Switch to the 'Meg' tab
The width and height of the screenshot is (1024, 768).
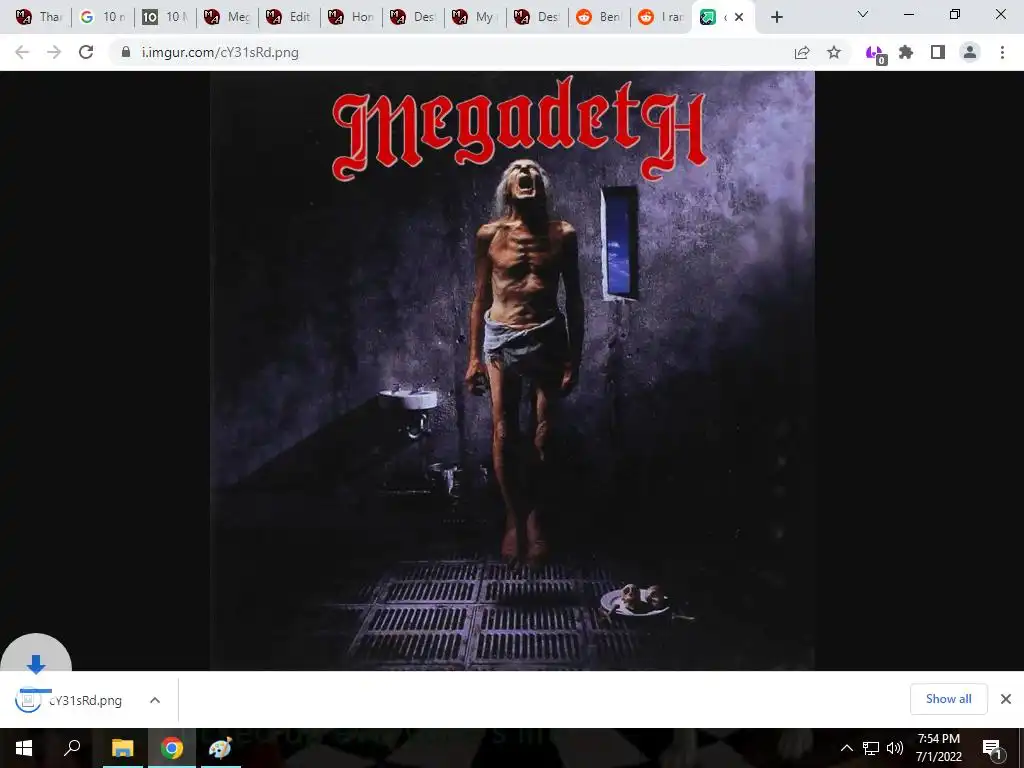[226, 17]
